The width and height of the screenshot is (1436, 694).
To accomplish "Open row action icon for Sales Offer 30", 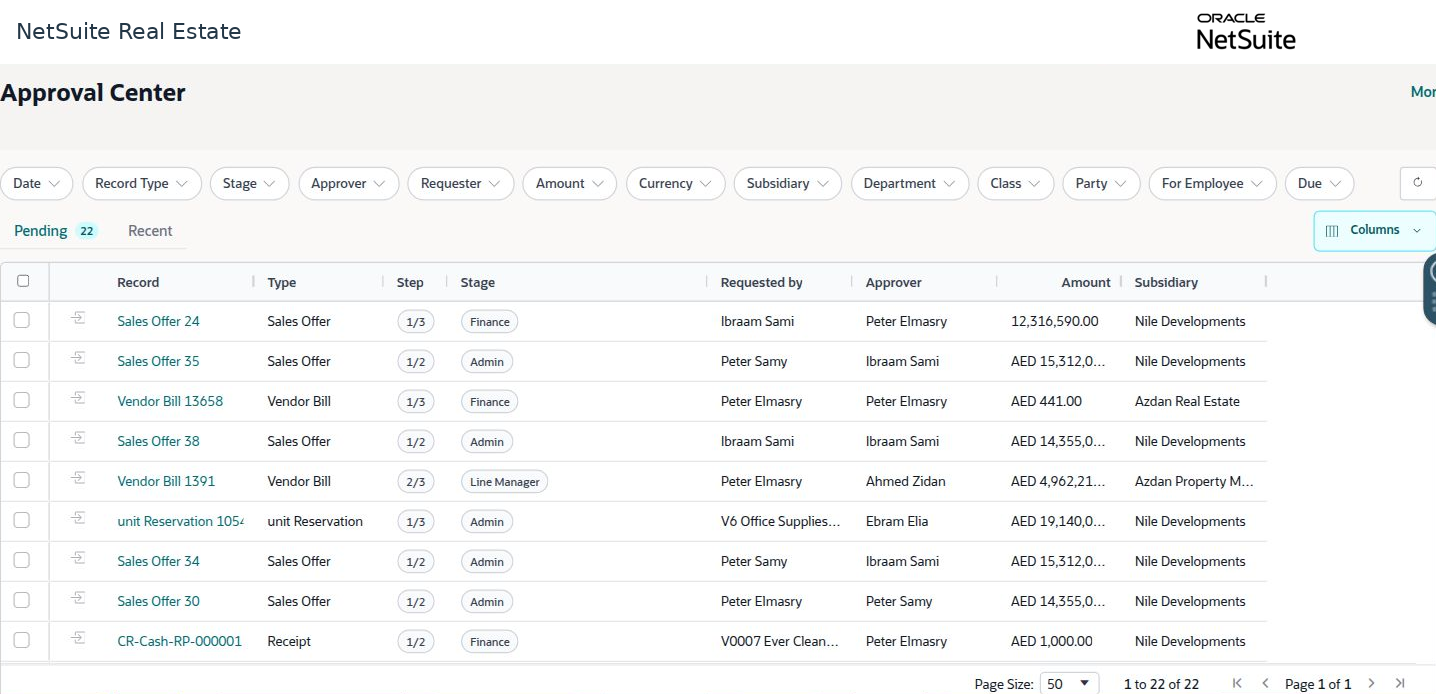I will 78,599.
